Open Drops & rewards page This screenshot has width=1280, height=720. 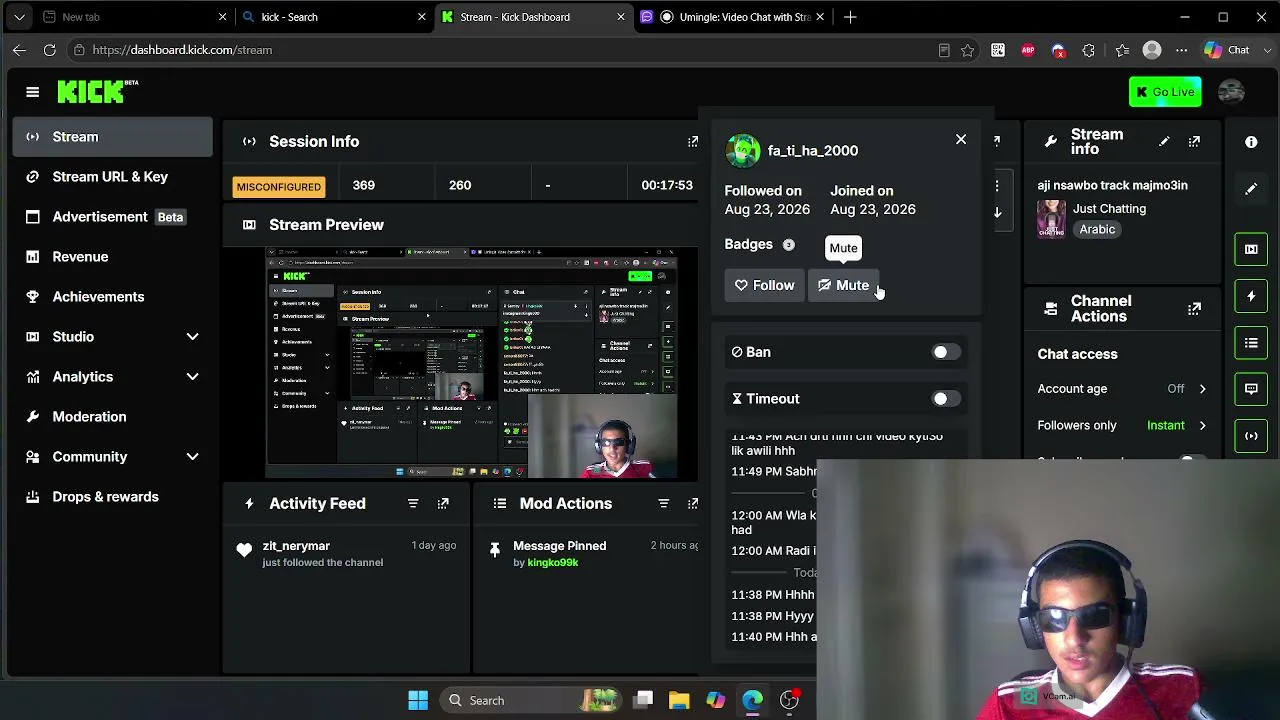click(x=113, y=497)
